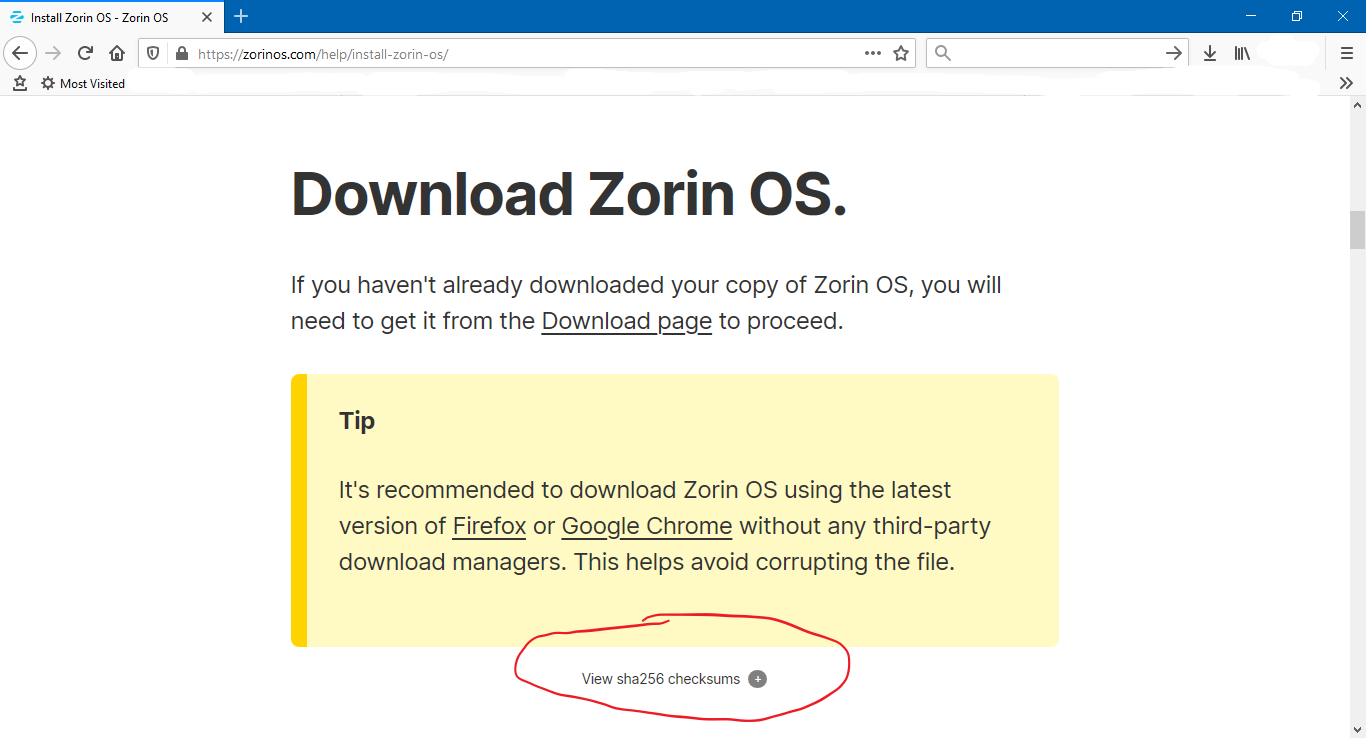Follow the Download page link
Image resolution: width=1366 pixels, height=738 pixels.
click(626, 321)
